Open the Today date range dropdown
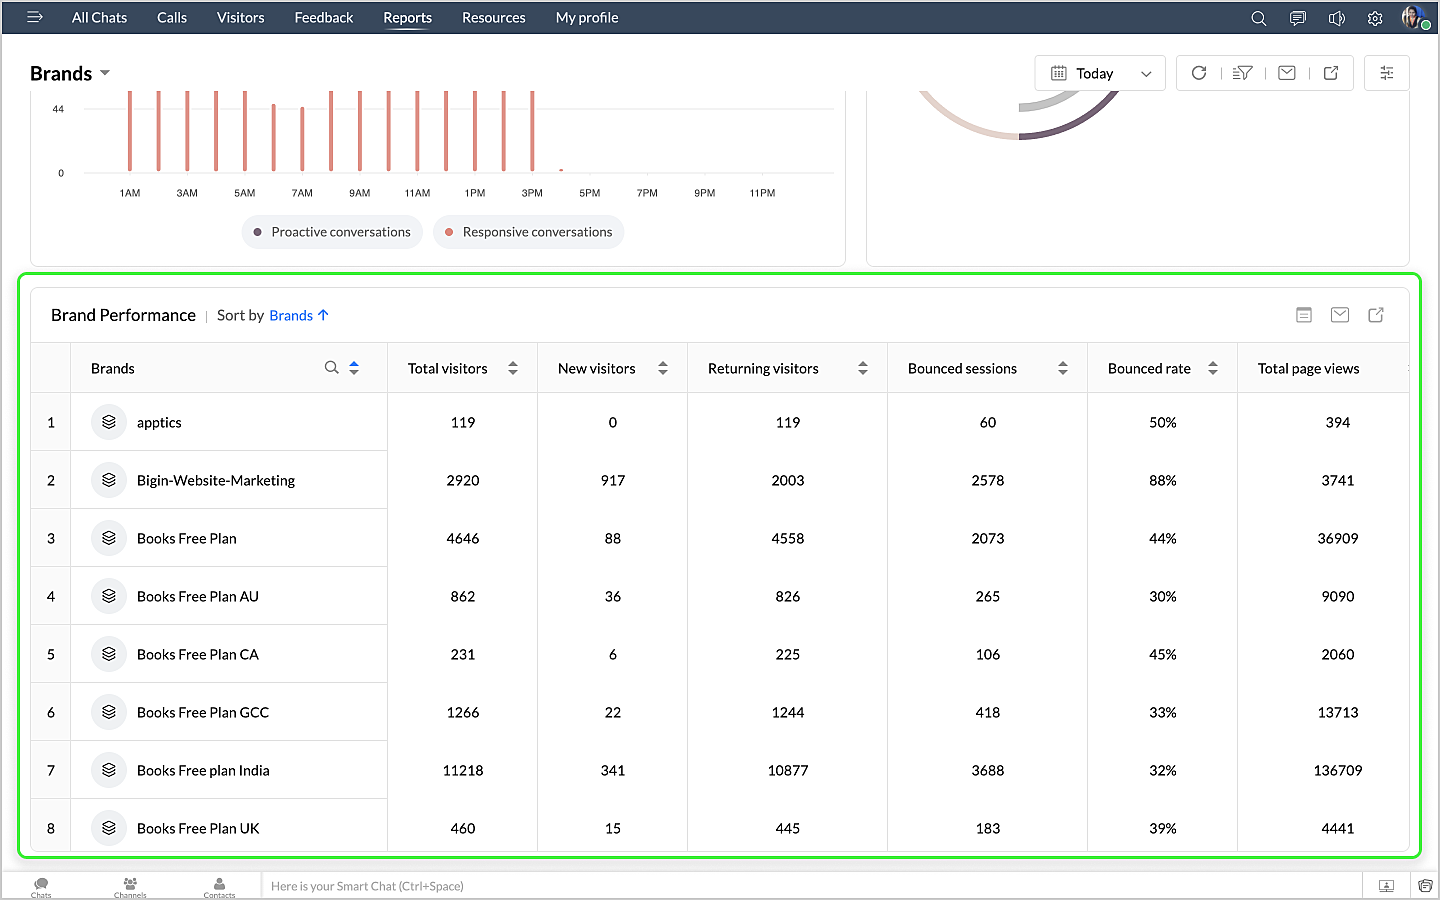This screenshot has height=900, width=1440. [1100, 73]
